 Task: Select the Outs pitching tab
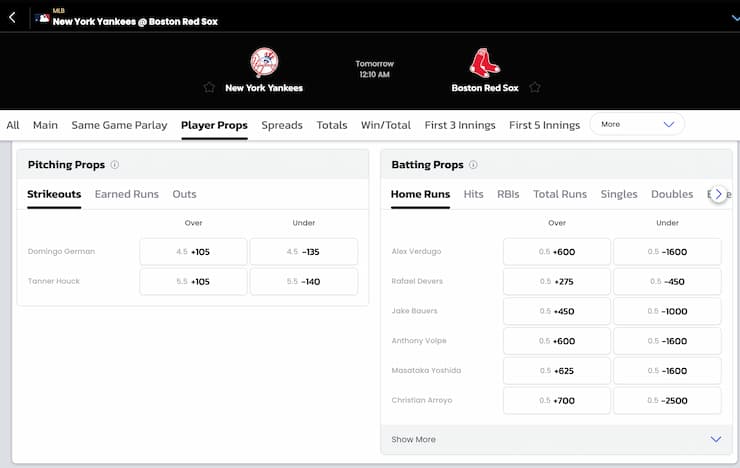click(184, 194)
